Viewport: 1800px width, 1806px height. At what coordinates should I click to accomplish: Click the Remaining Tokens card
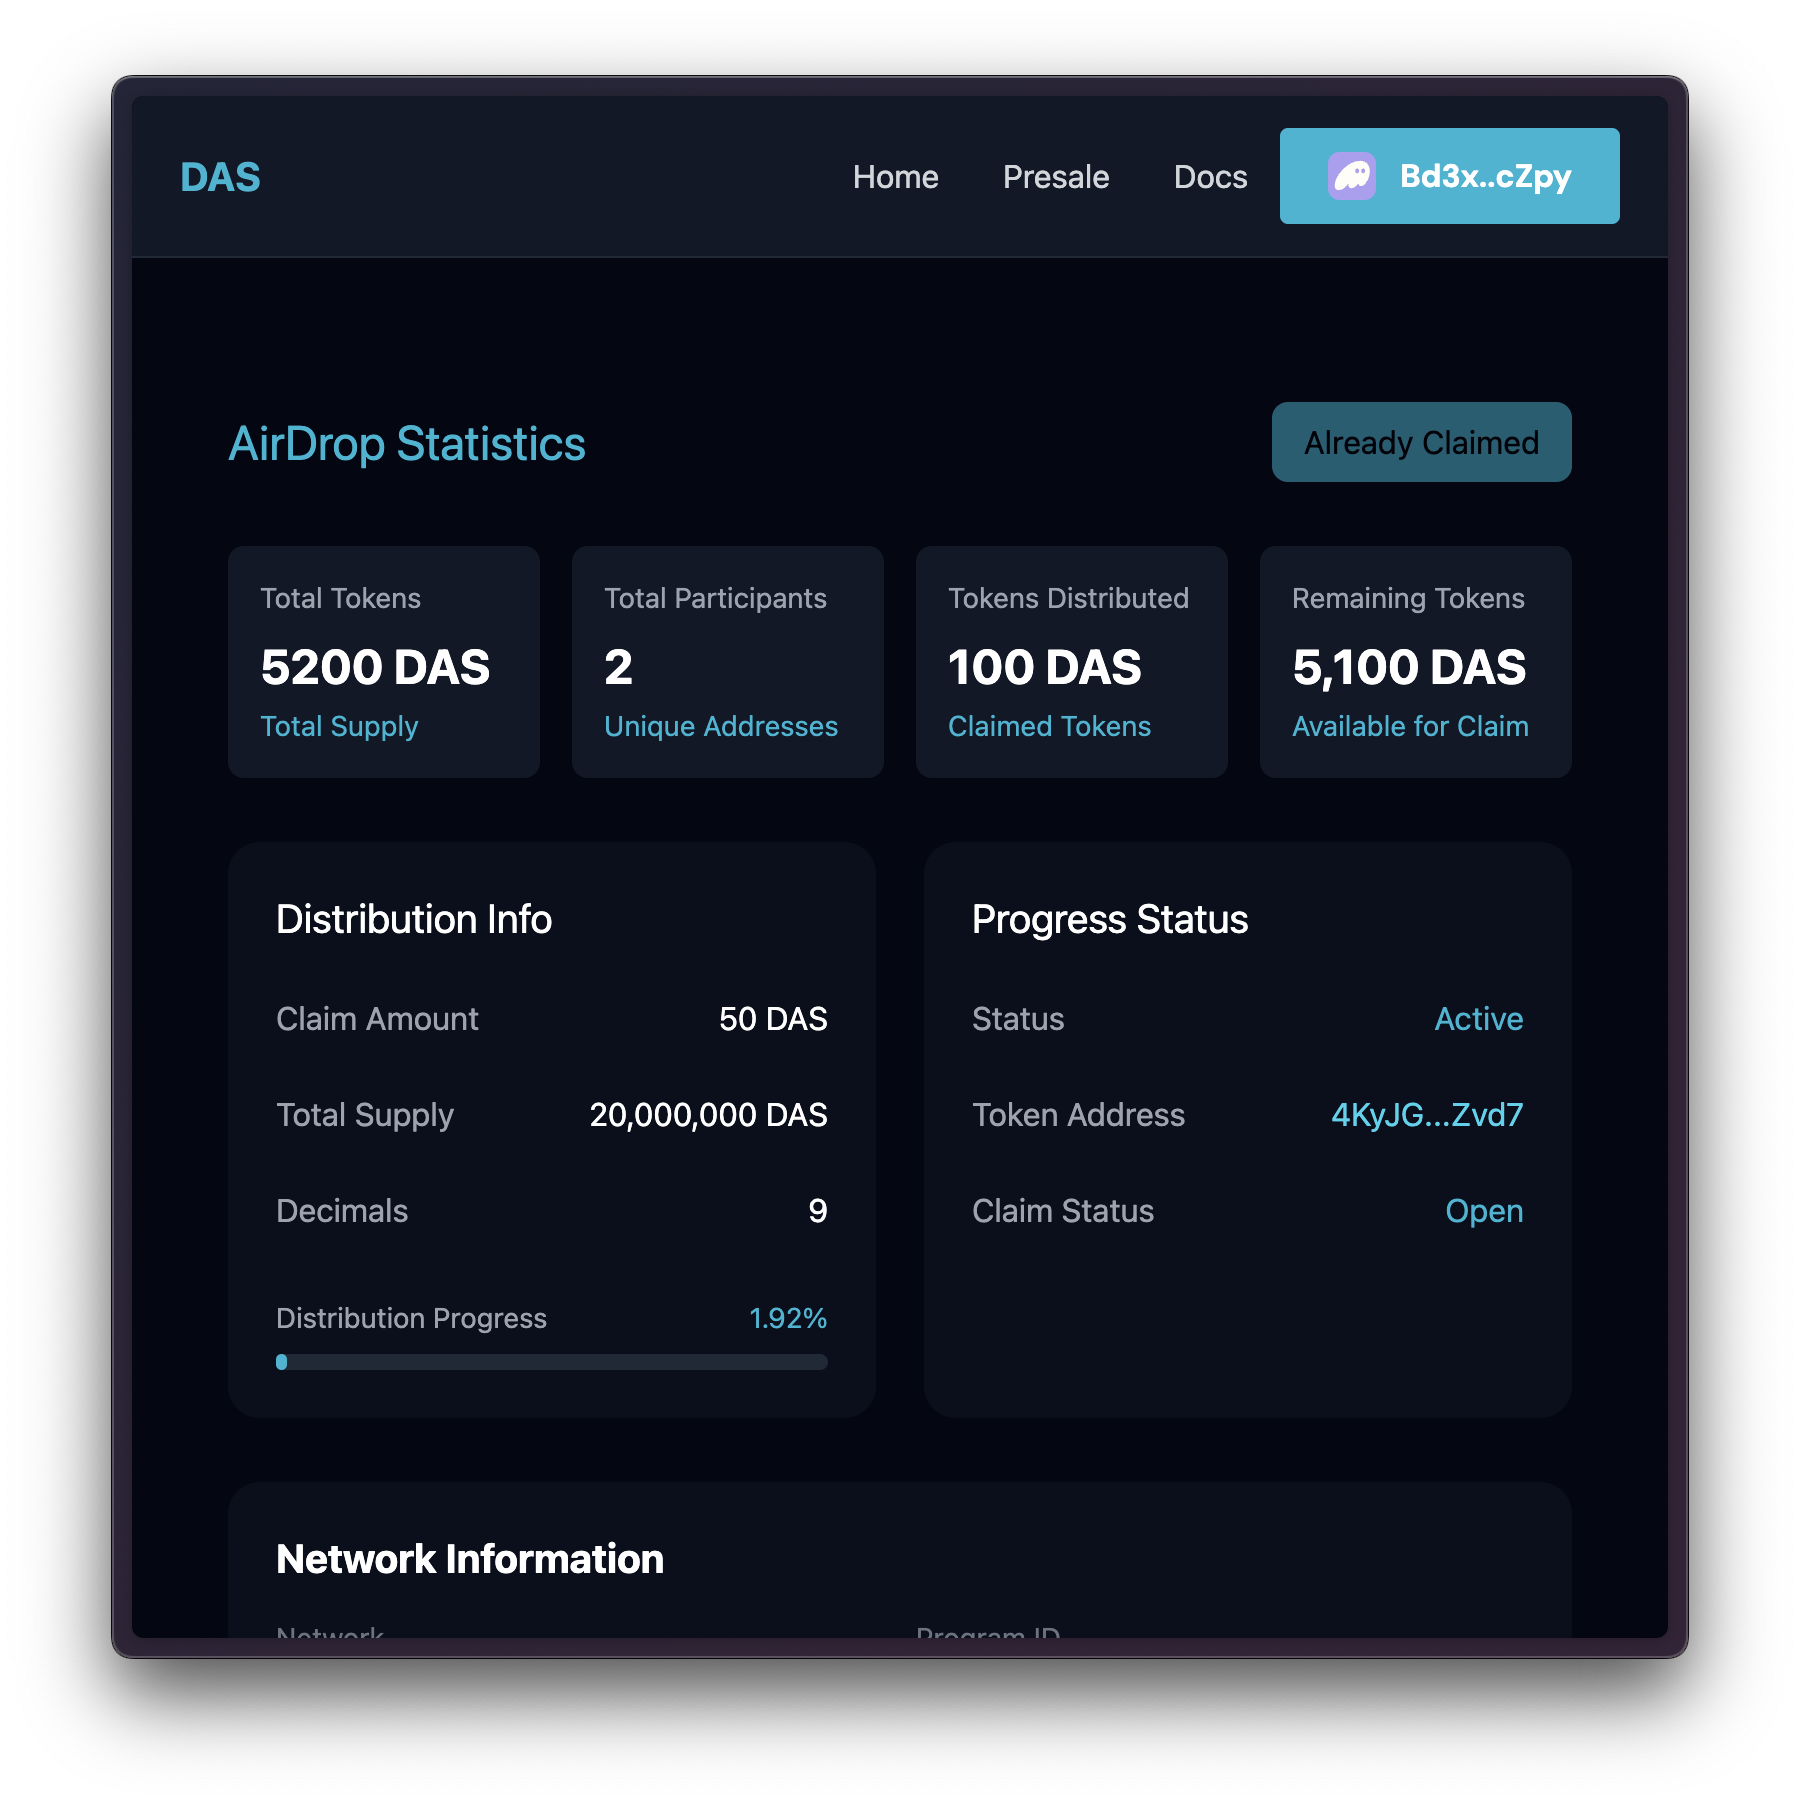click(x=1415, y=662)
